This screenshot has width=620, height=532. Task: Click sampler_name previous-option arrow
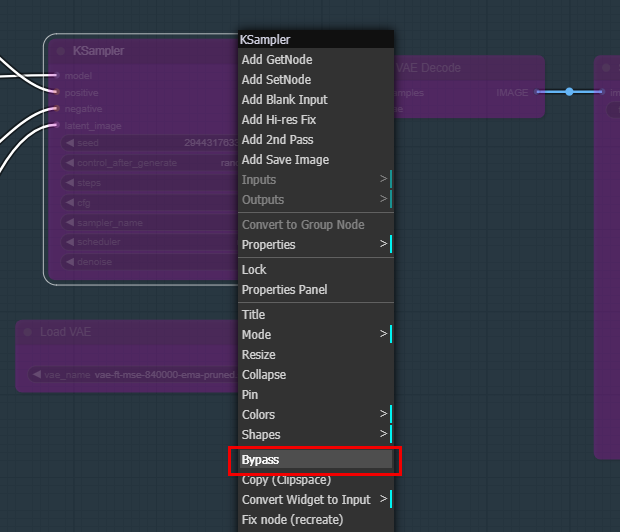point(70,222)
